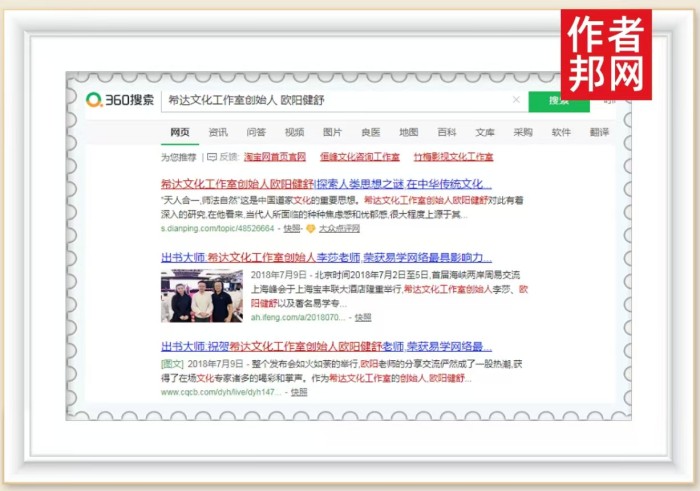Open the 问答 Q&A tab

pyautogui.click(x=256, y=132)
